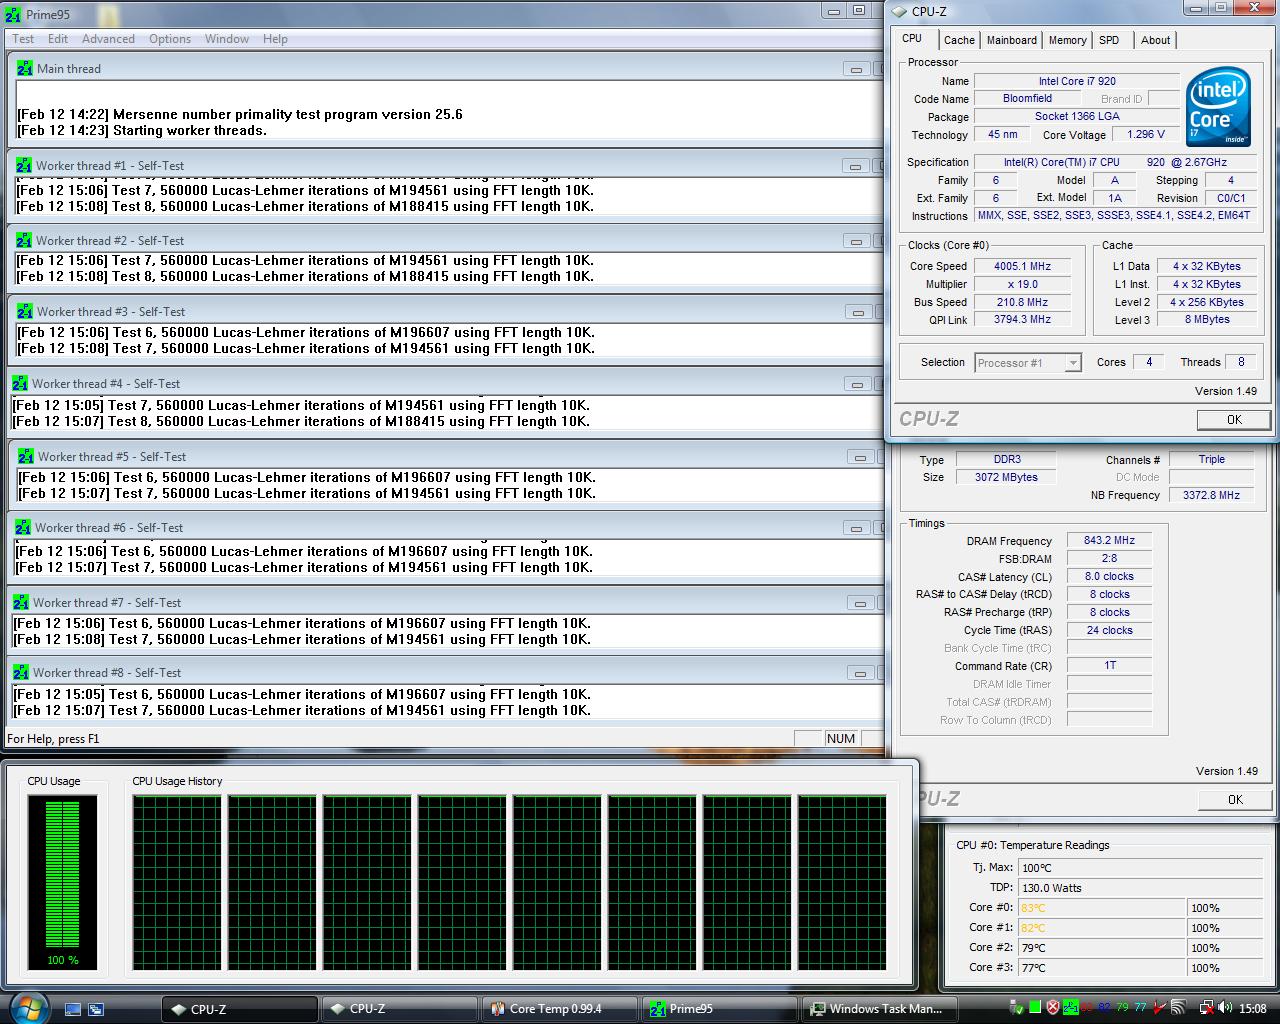This screenshot has height=1024, width=1280.
Task: Open the Help menu in Prime95
Action: tap(275, 39)
